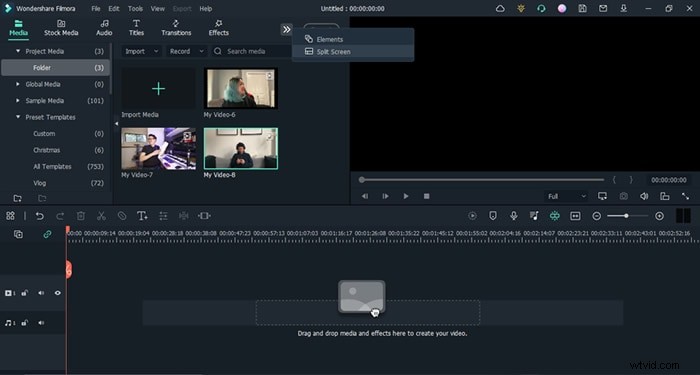Collapse the Preset Templates node
Viewport: 700px width, 375px height.
[18, 117]
